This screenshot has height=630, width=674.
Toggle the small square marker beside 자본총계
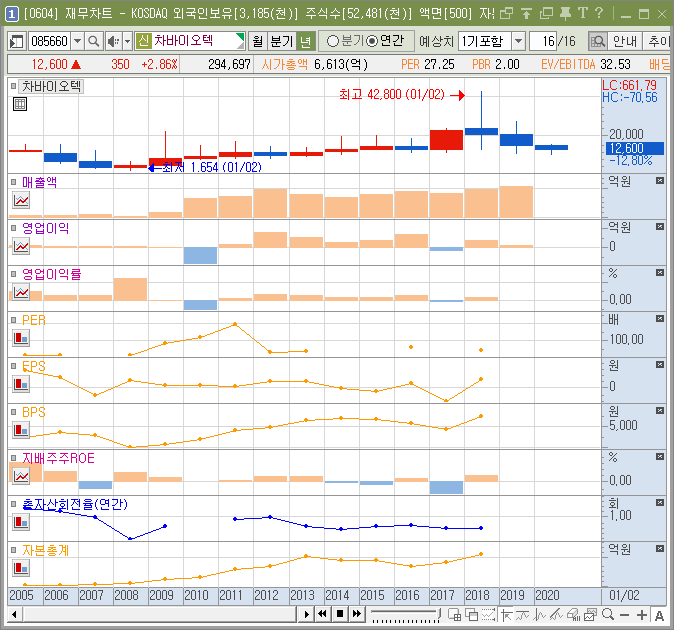click(x=13, y=550)
